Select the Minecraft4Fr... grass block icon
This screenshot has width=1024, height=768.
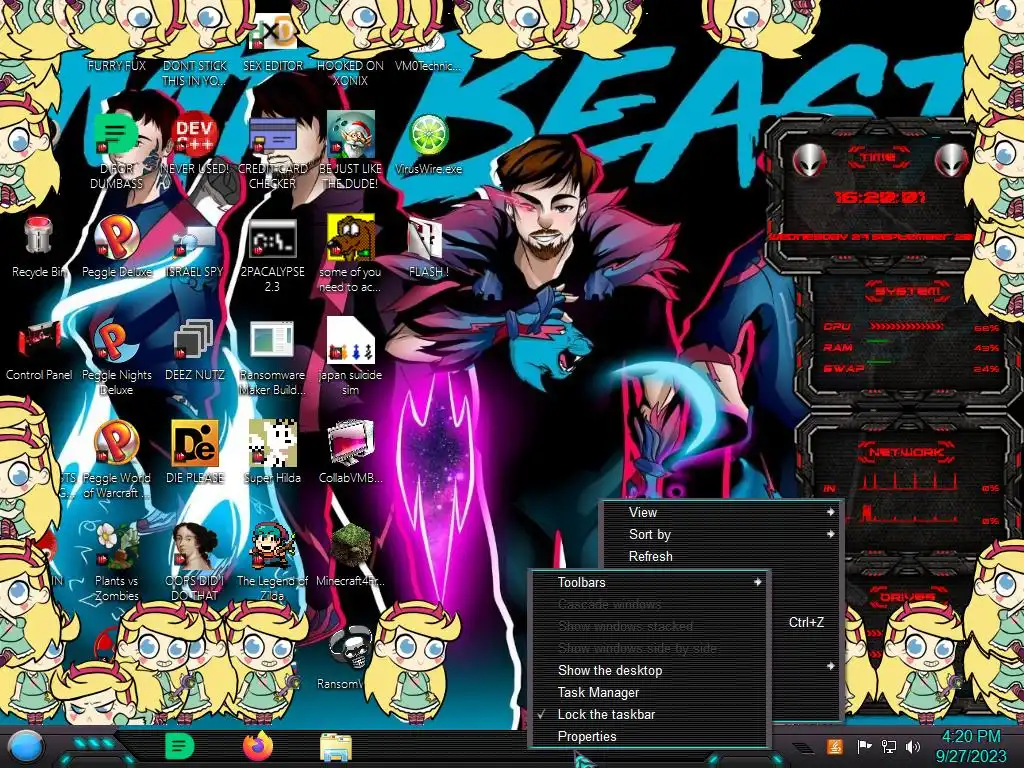[351, 547]
